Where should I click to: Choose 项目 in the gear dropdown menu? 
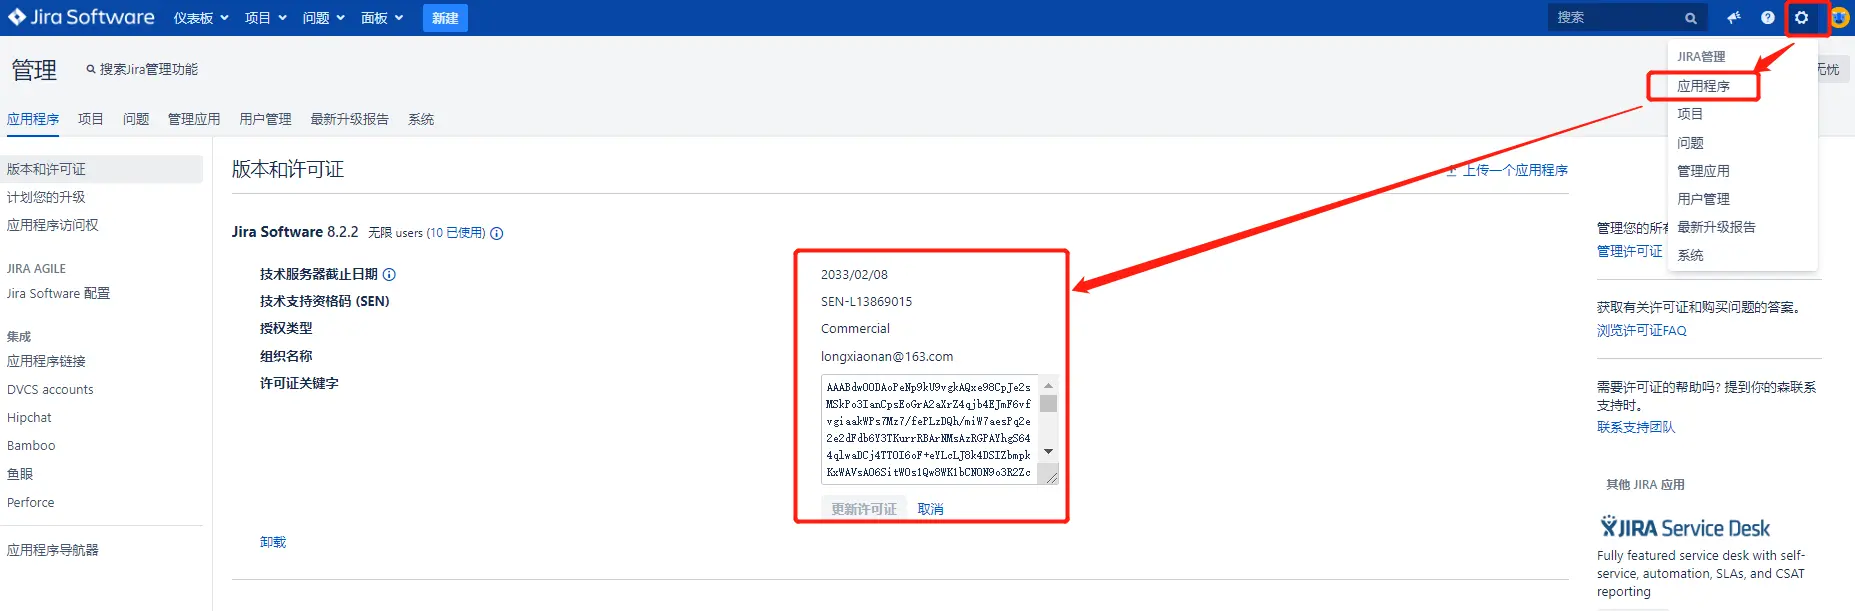click(x=1690, y=114)
